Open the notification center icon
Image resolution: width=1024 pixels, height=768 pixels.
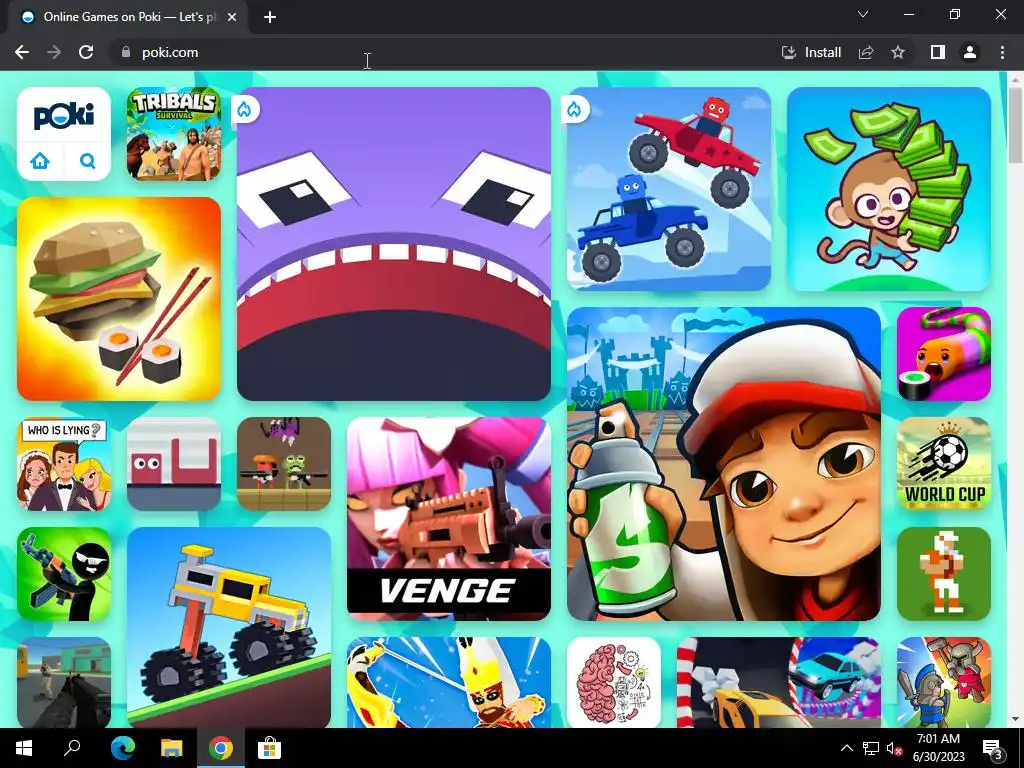tap(993, 749)
